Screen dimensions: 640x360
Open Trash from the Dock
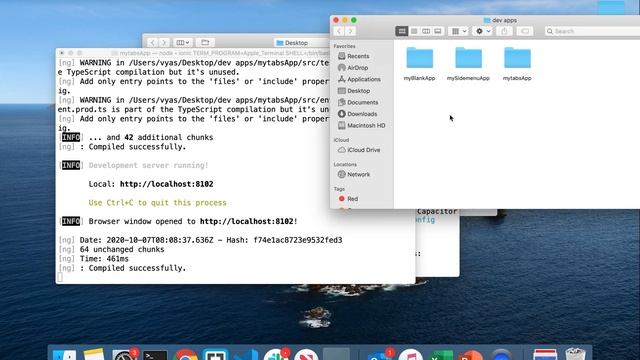pyautogui.click(x=576, y=354)
